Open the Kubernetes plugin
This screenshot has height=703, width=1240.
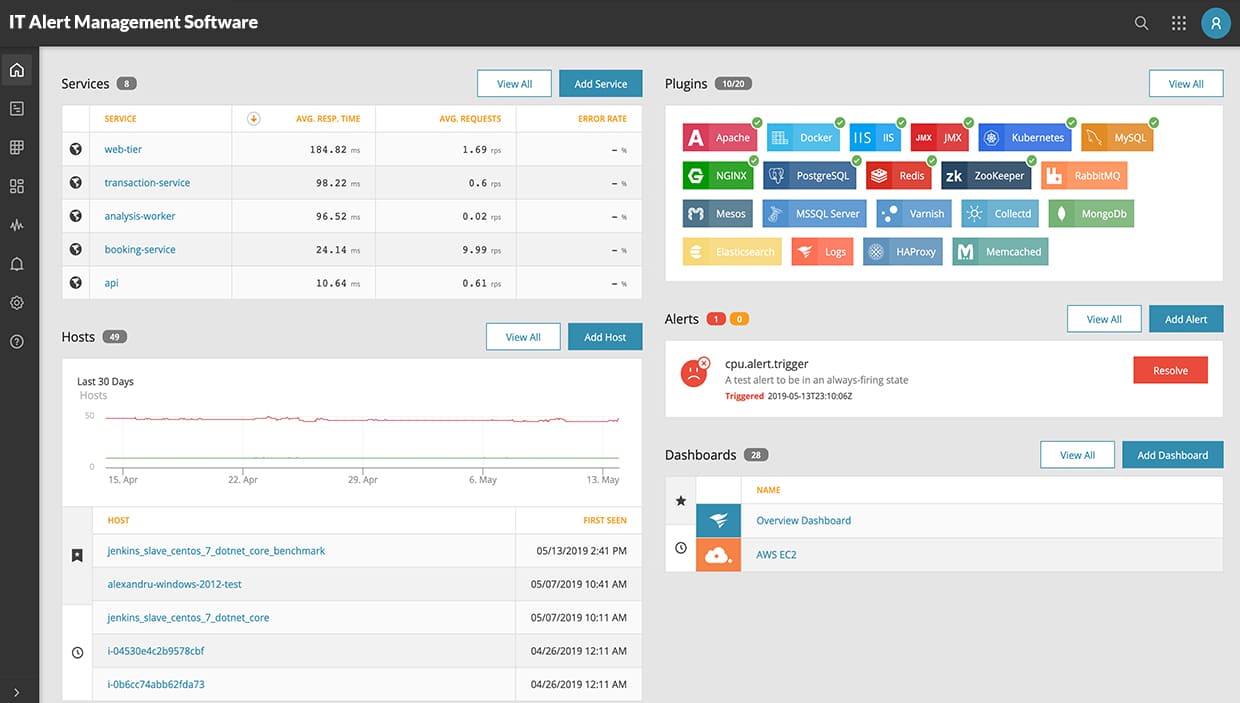click(x=1024, y=137)
